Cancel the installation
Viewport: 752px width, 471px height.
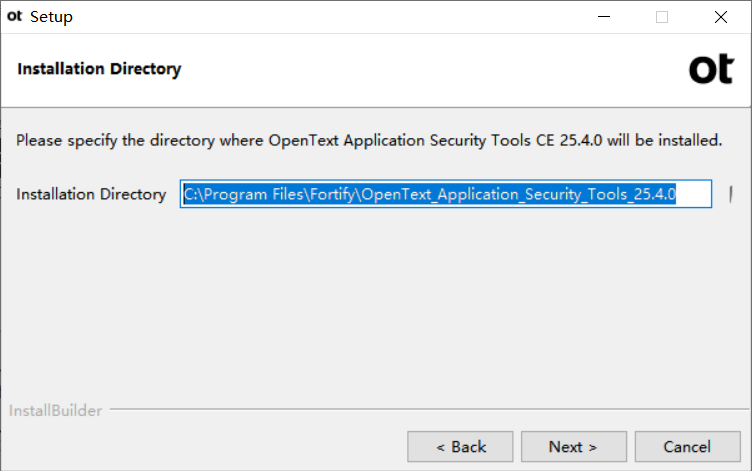tap(688, 447)
